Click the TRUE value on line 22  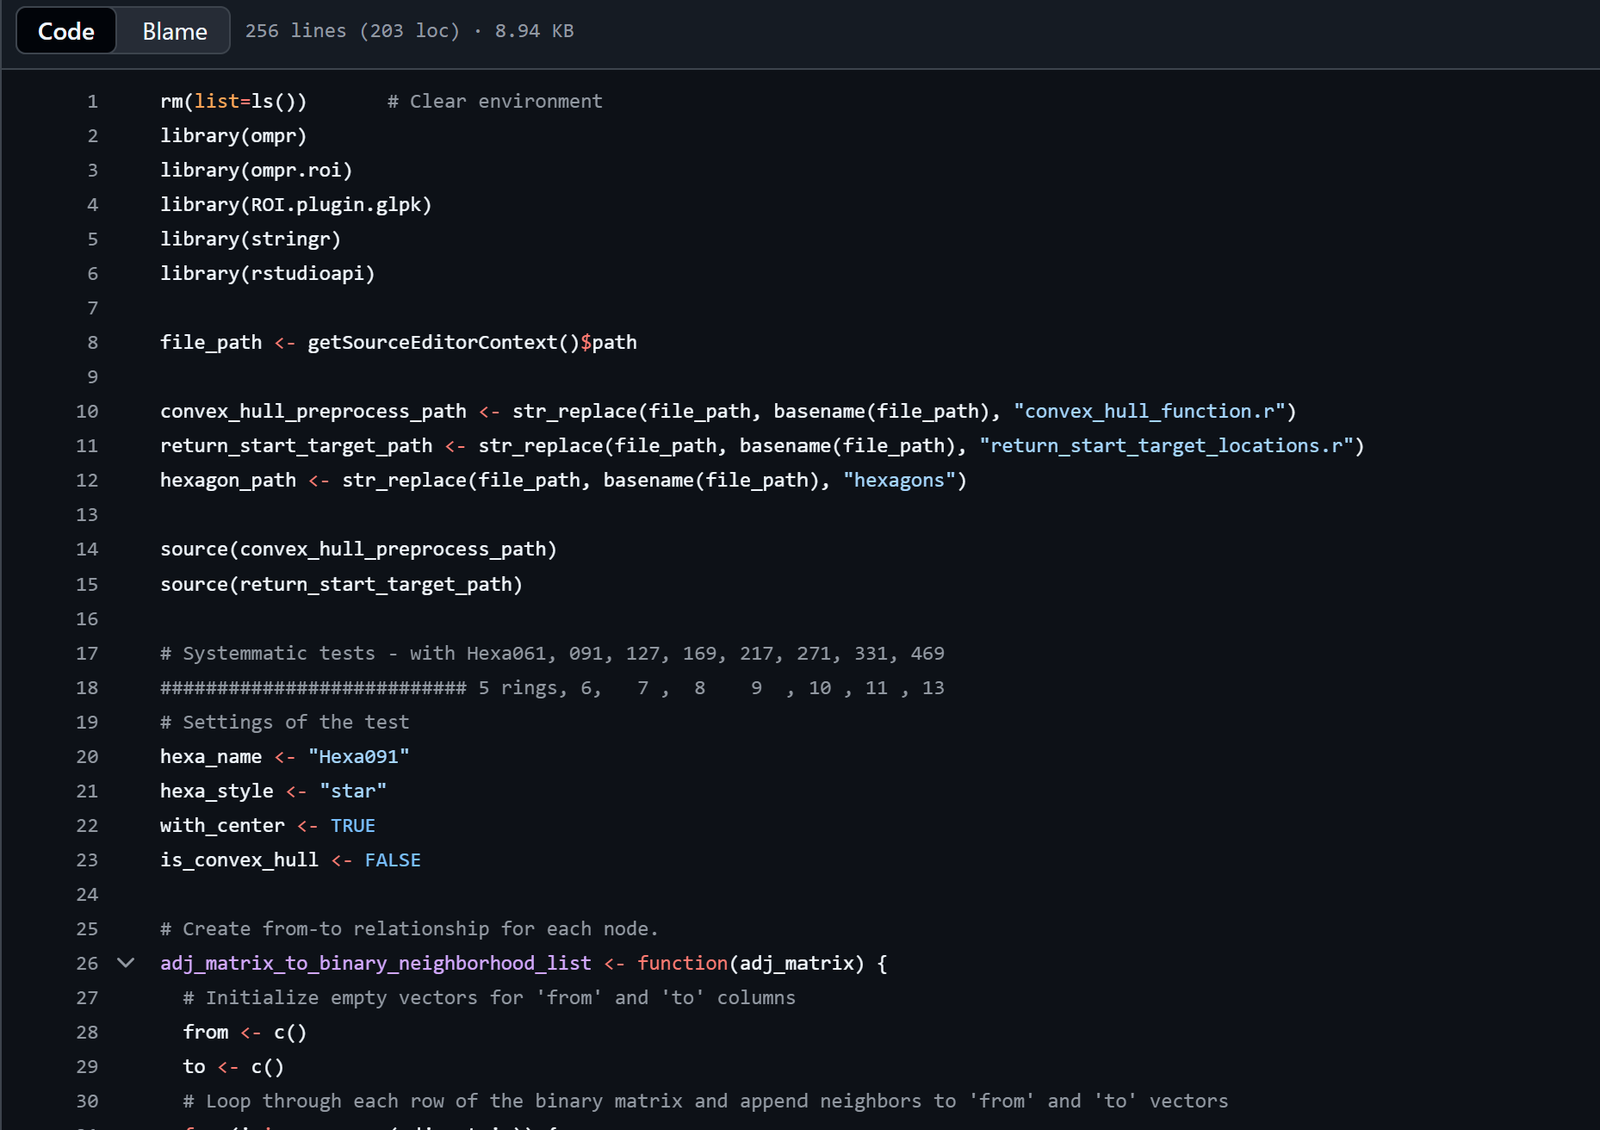point(353,825)
